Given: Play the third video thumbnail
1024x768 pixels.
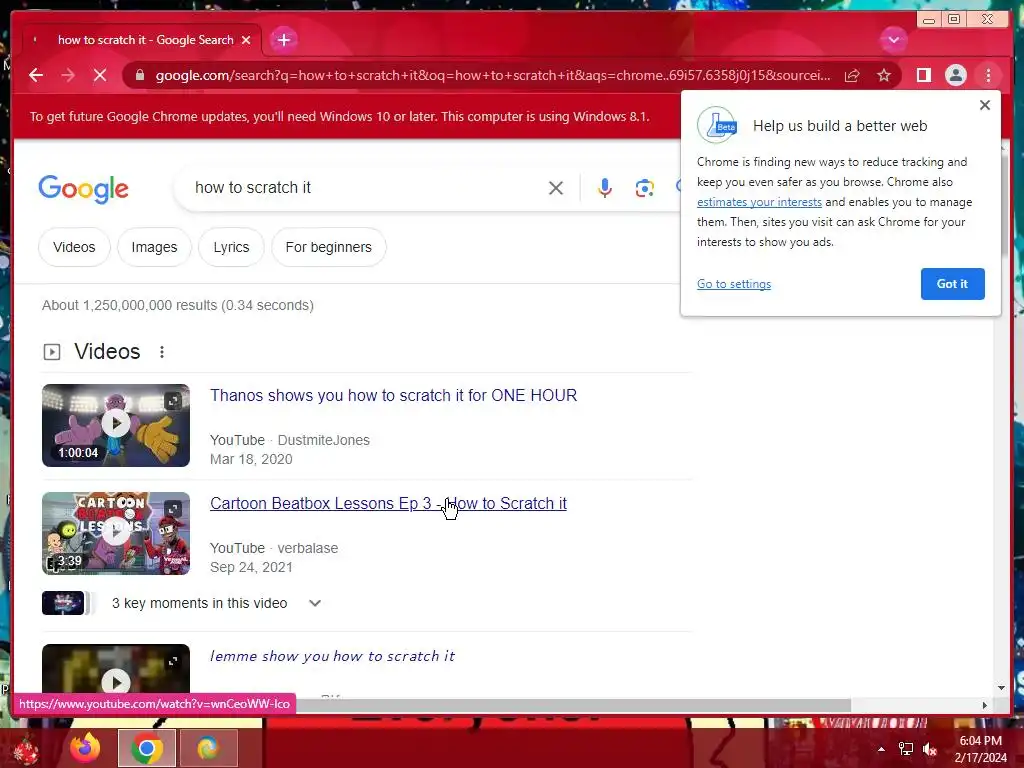Looking at the screenshot, I should [116, 669].
